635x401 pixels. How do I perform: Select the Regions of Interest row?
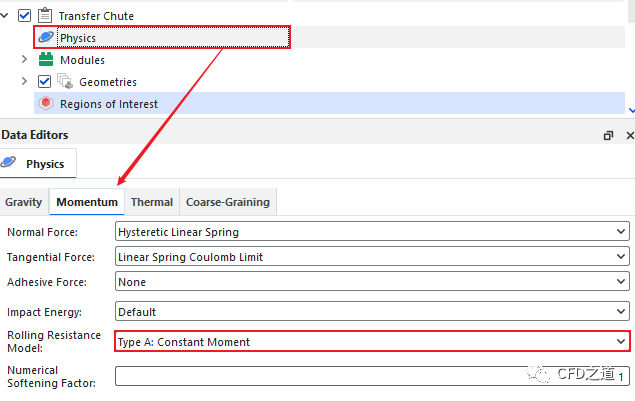[x=329, y=103]
